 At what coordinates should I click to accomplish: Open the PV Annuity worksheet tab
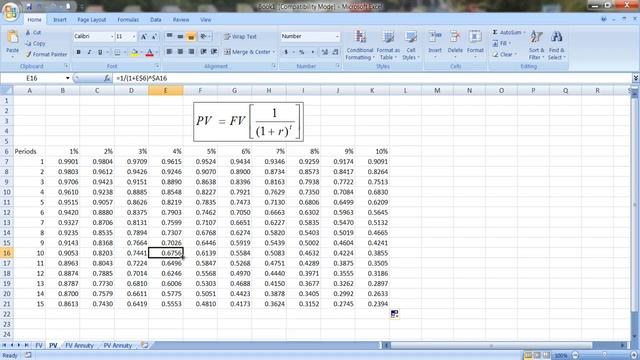point(118,345)
